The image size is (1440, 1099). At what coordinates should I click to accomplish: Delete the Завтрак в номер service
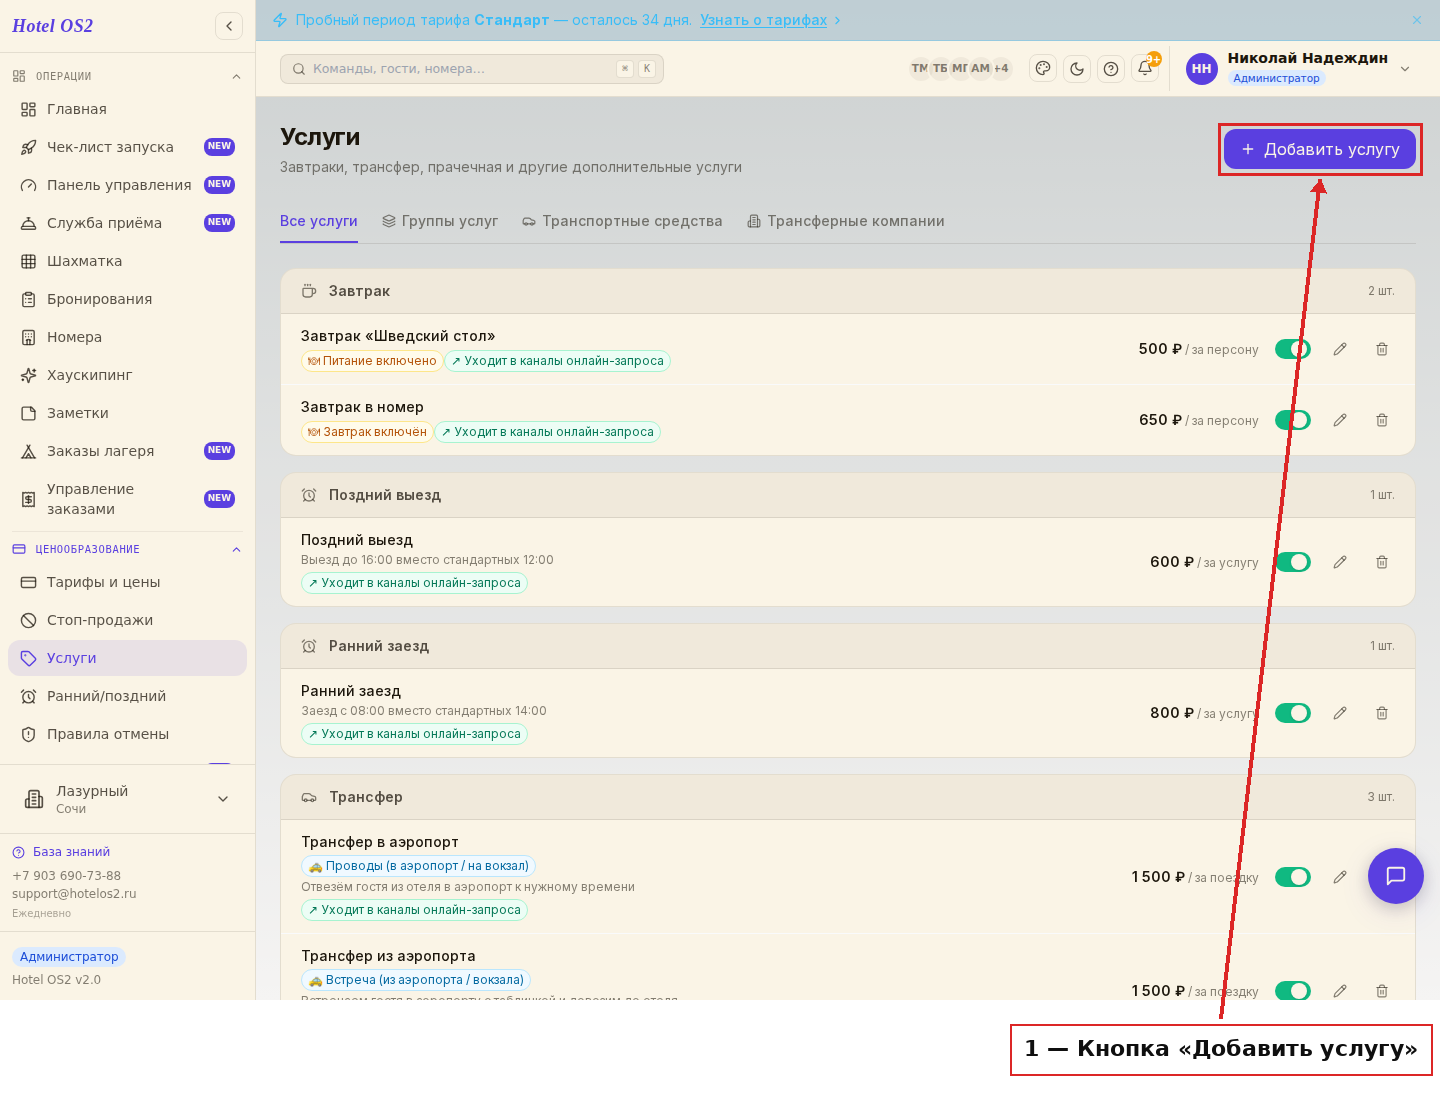(x=1382, y=420)
